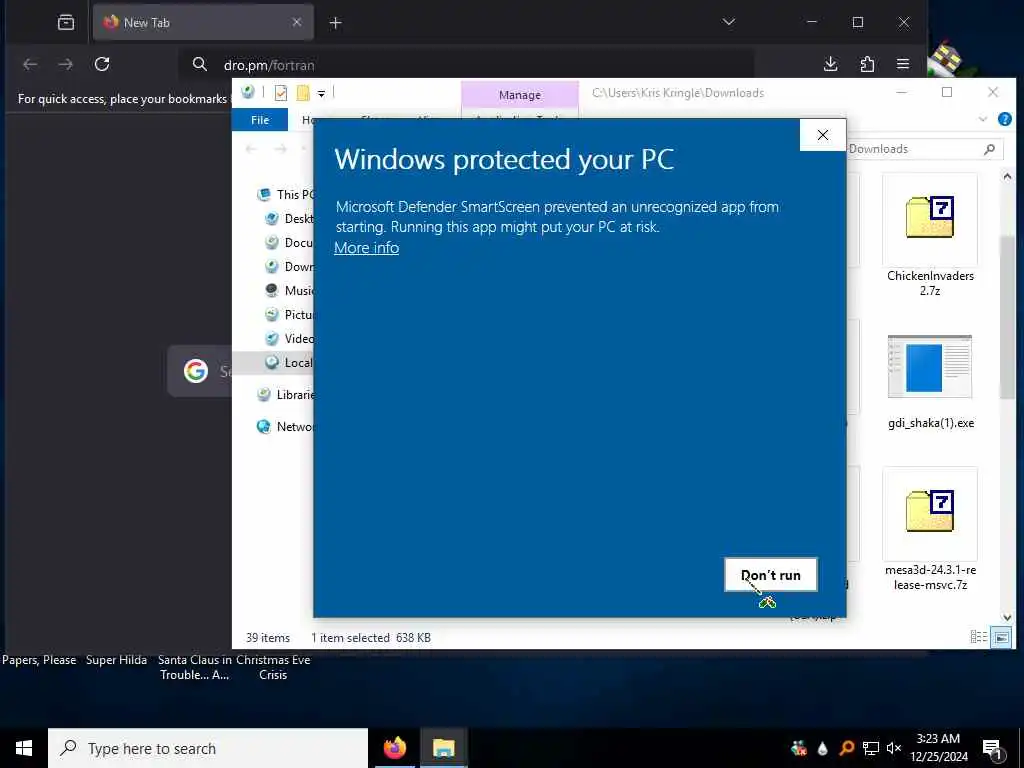Click the Explorer window system icon
This screenshot has height=768, width=1024.
248,92
